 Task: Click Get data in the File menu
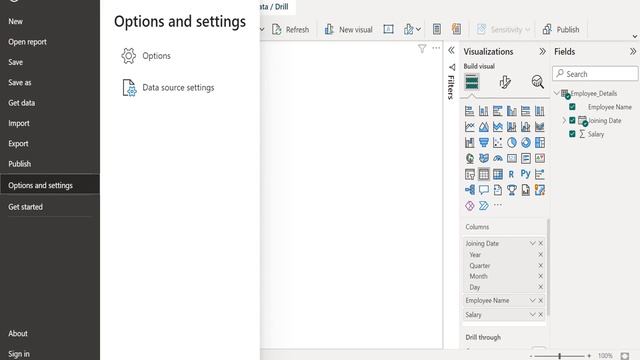click(22, 103)
